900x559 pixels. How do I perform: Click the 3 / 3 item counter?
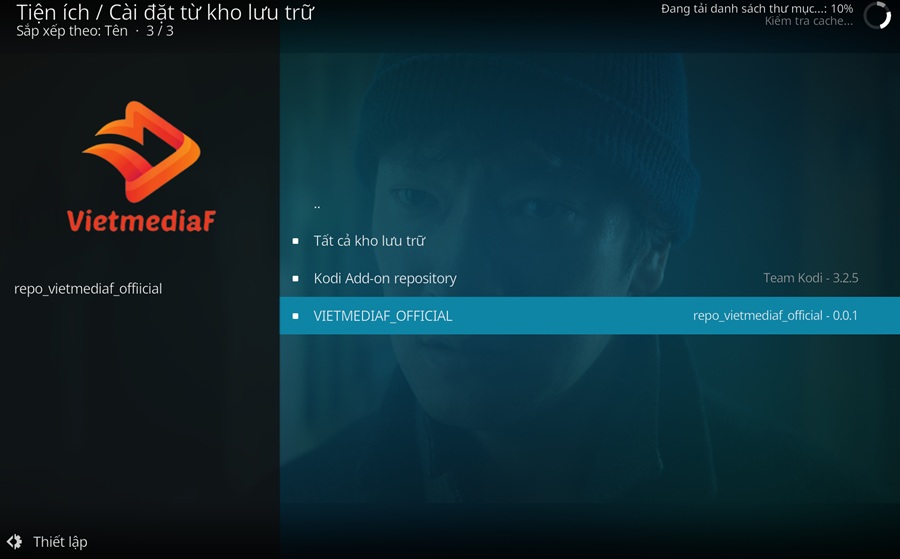click(x=160, y=31)
